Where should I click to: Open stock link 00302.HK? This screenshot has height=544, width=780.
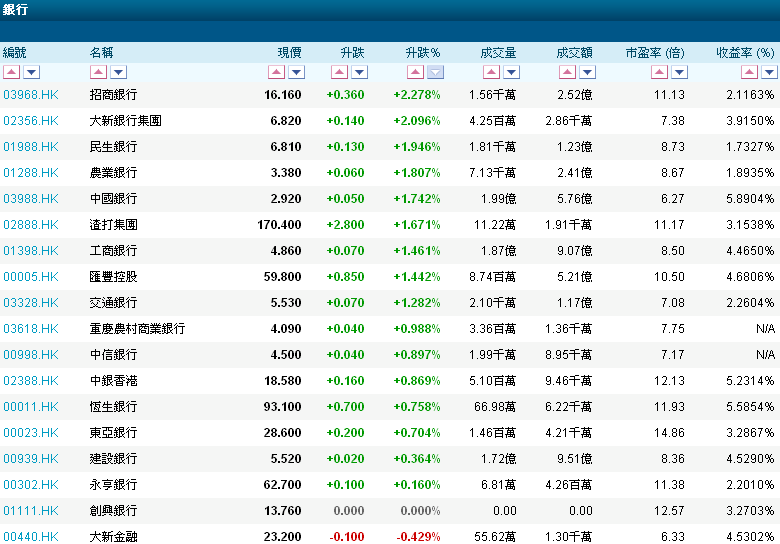coord(31,485)
